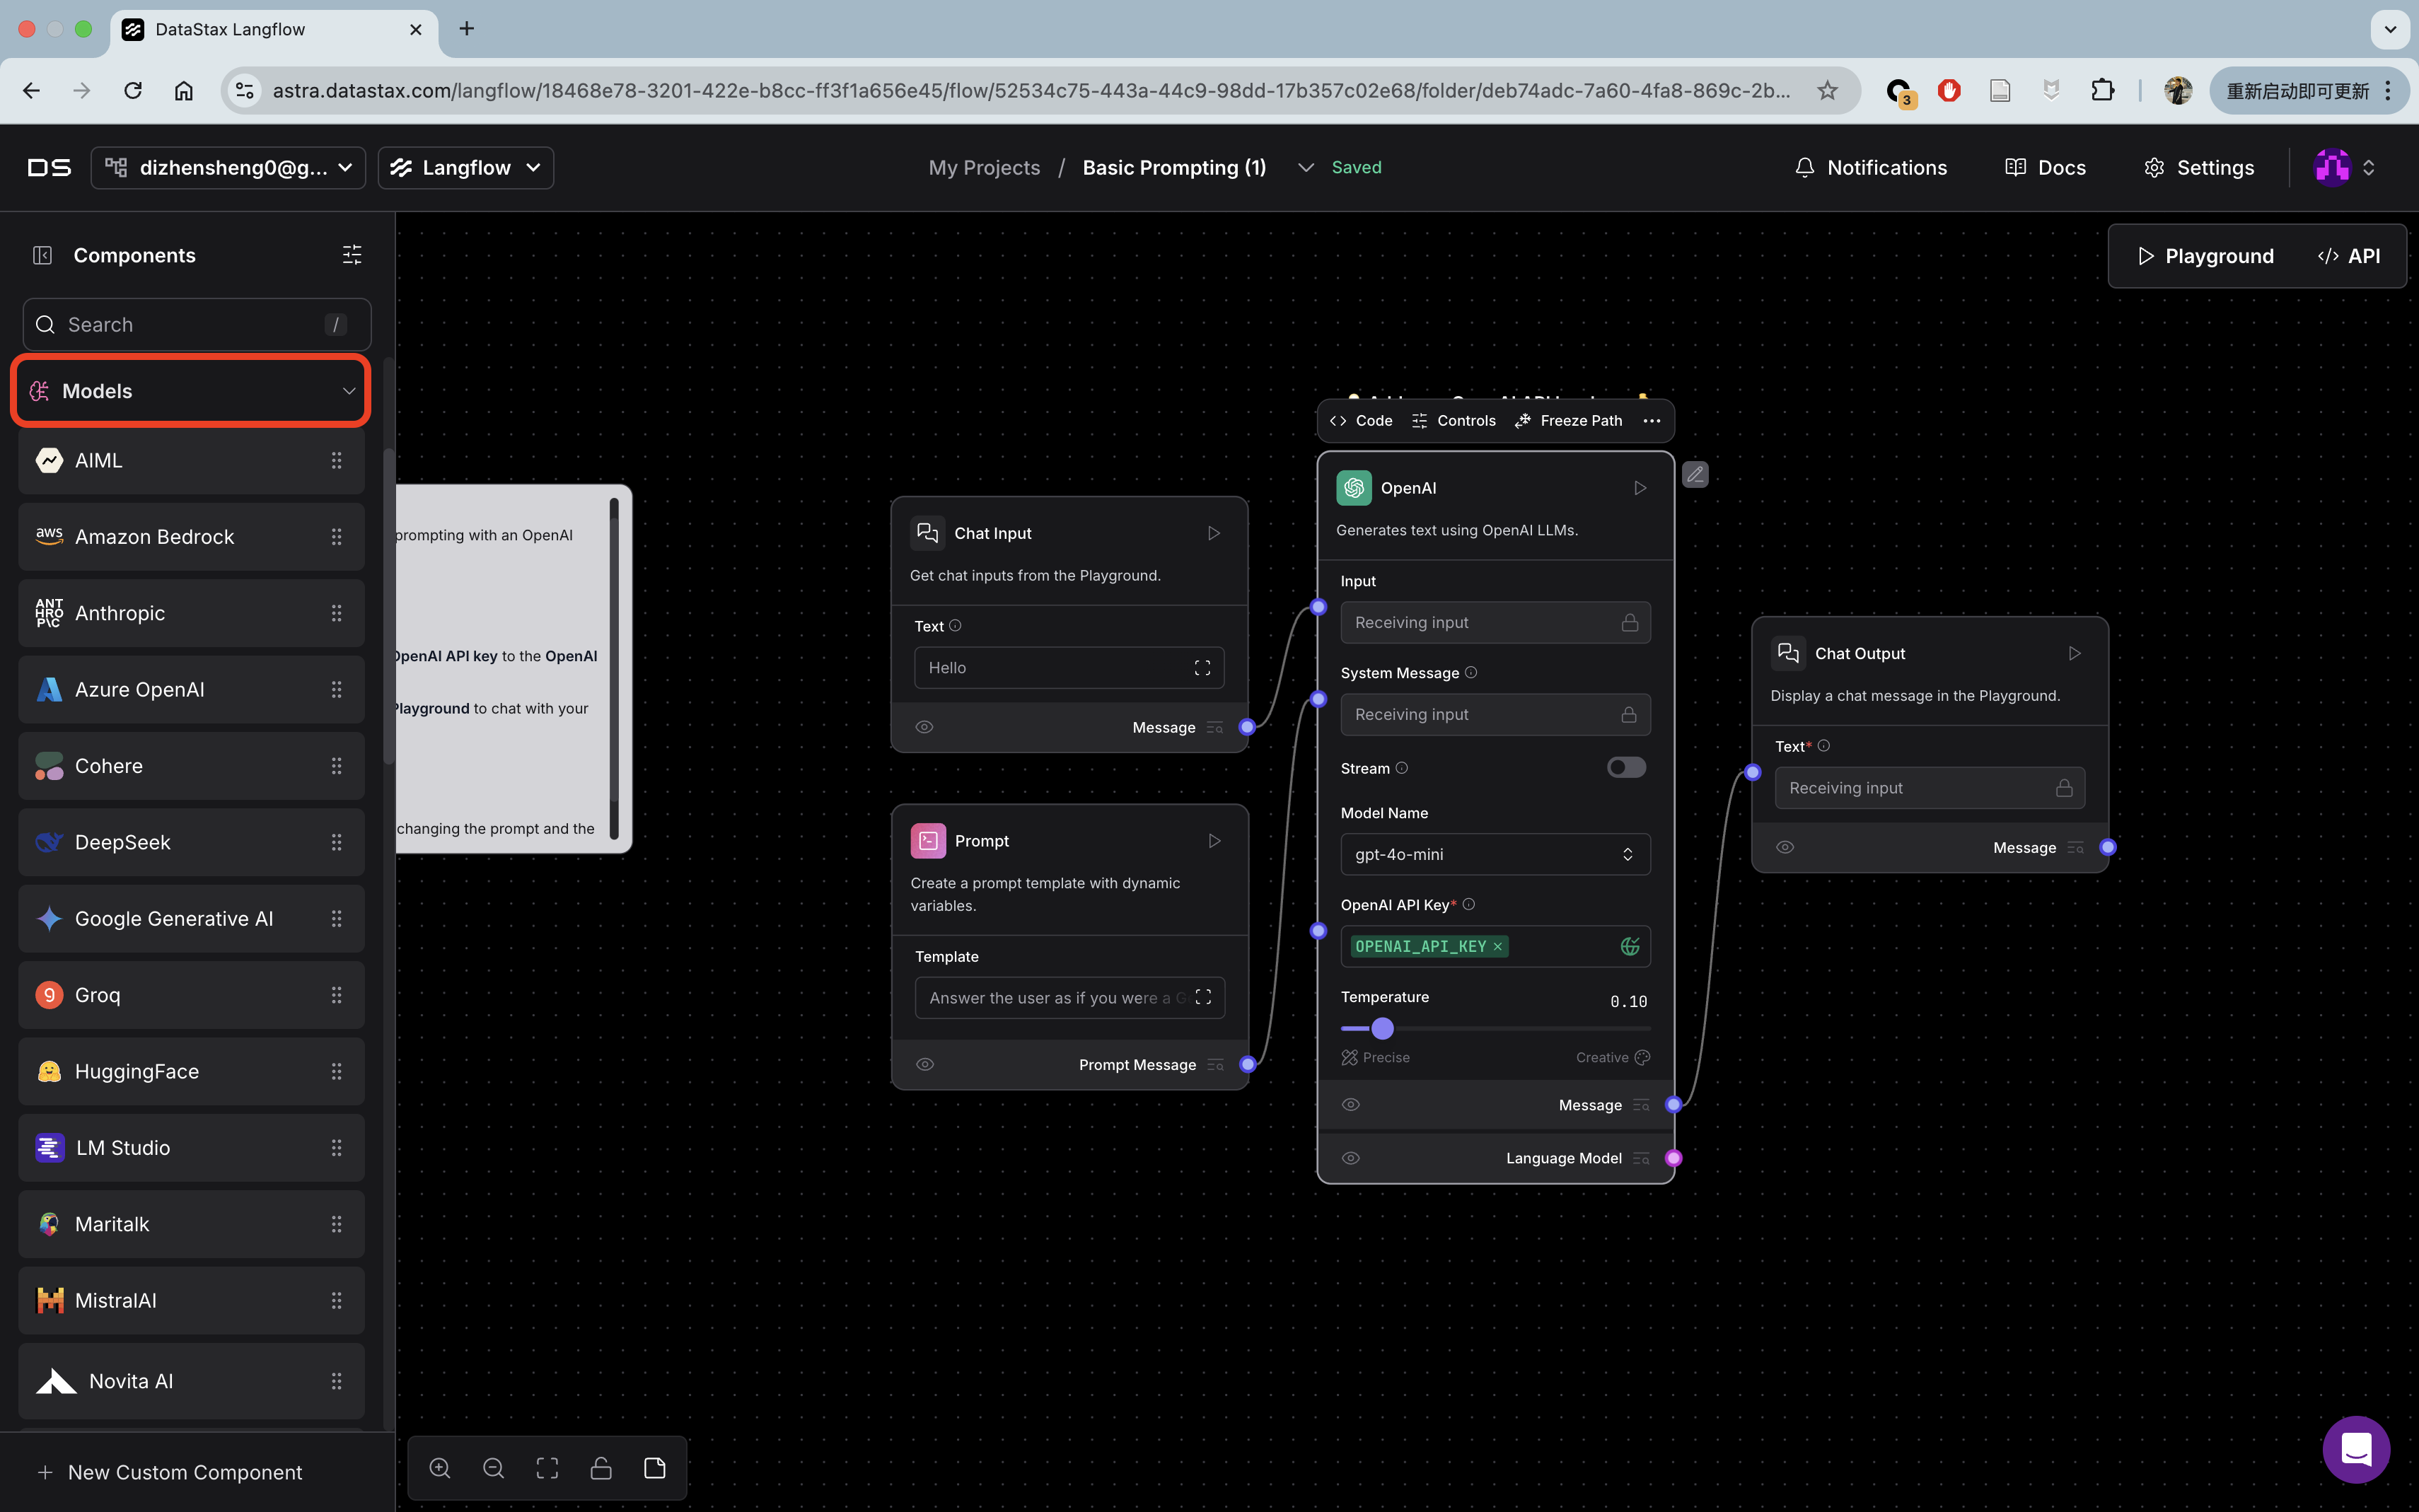Image resolution: width=2419 pixels, height=1512 pixels.
Task: Open the organization dropdown dizhensheng0@g...
Action: point(228,168)
